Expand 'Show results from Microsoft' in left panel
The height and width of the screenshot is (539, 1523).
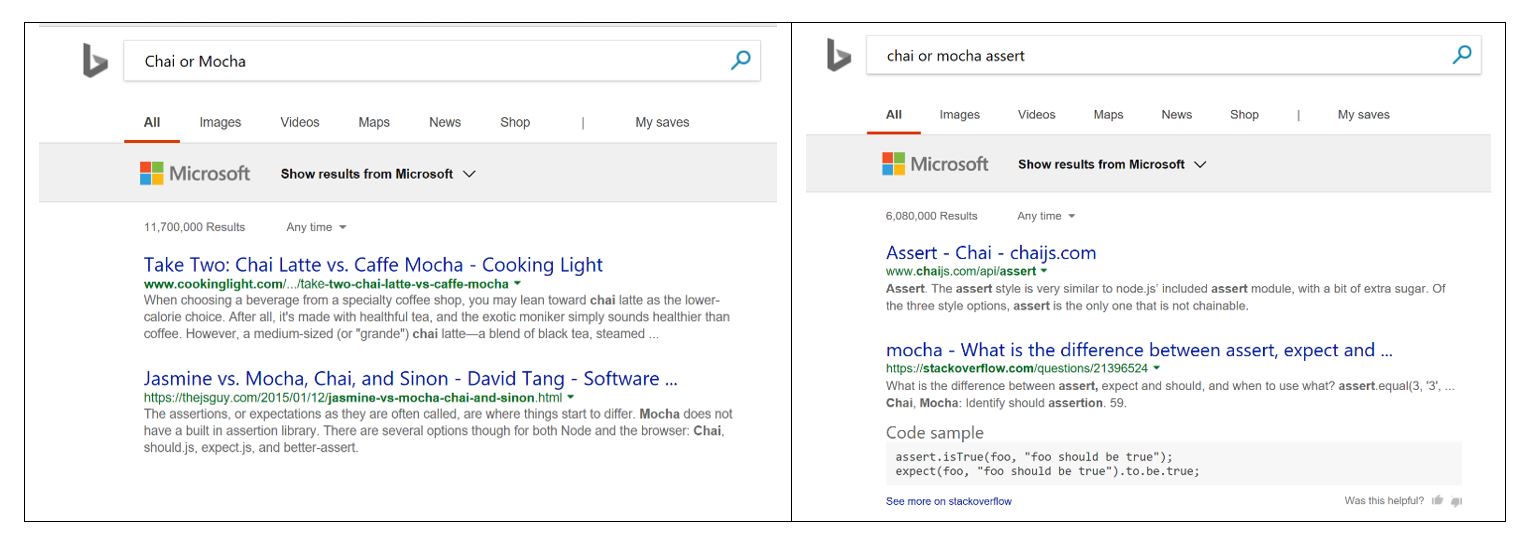tap(378, 174)
